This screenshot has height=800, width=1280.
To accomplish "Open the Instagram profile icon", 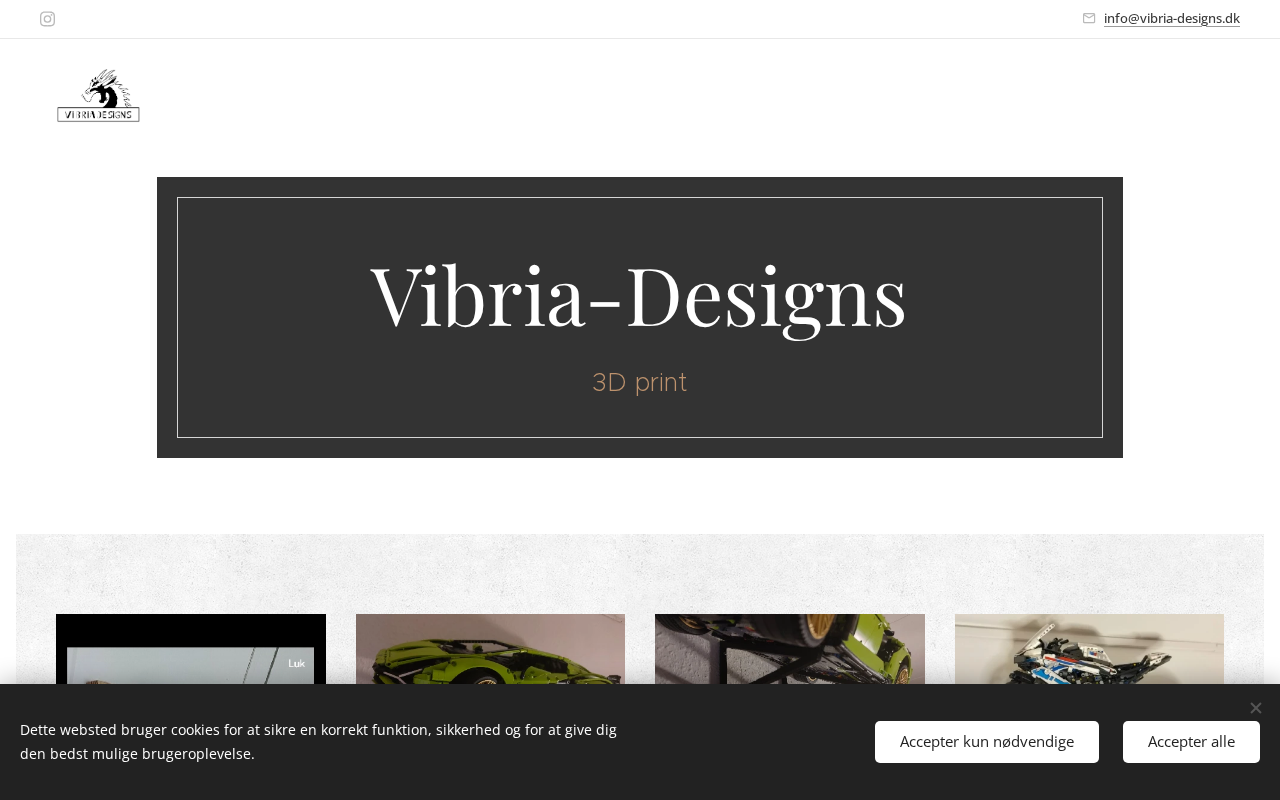I will tap(47, 19).
